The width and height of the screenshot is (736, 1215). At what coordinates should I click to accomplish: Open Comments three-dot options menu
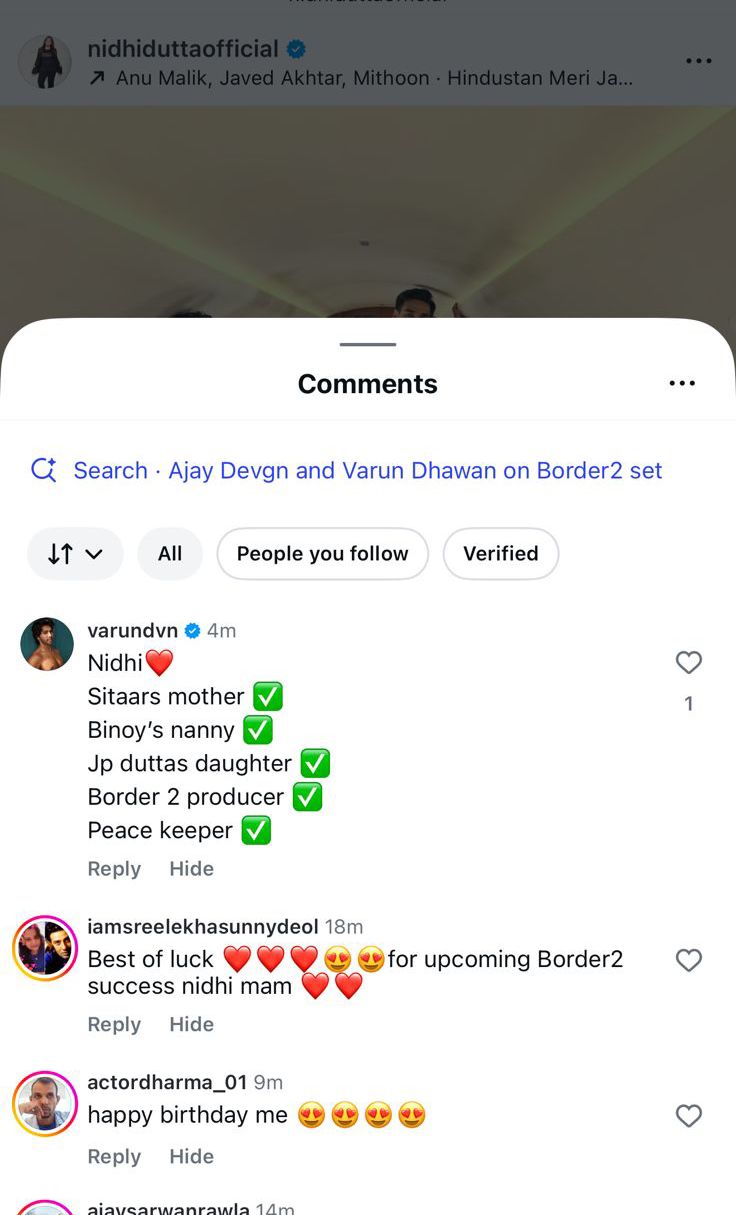(682, 384)
